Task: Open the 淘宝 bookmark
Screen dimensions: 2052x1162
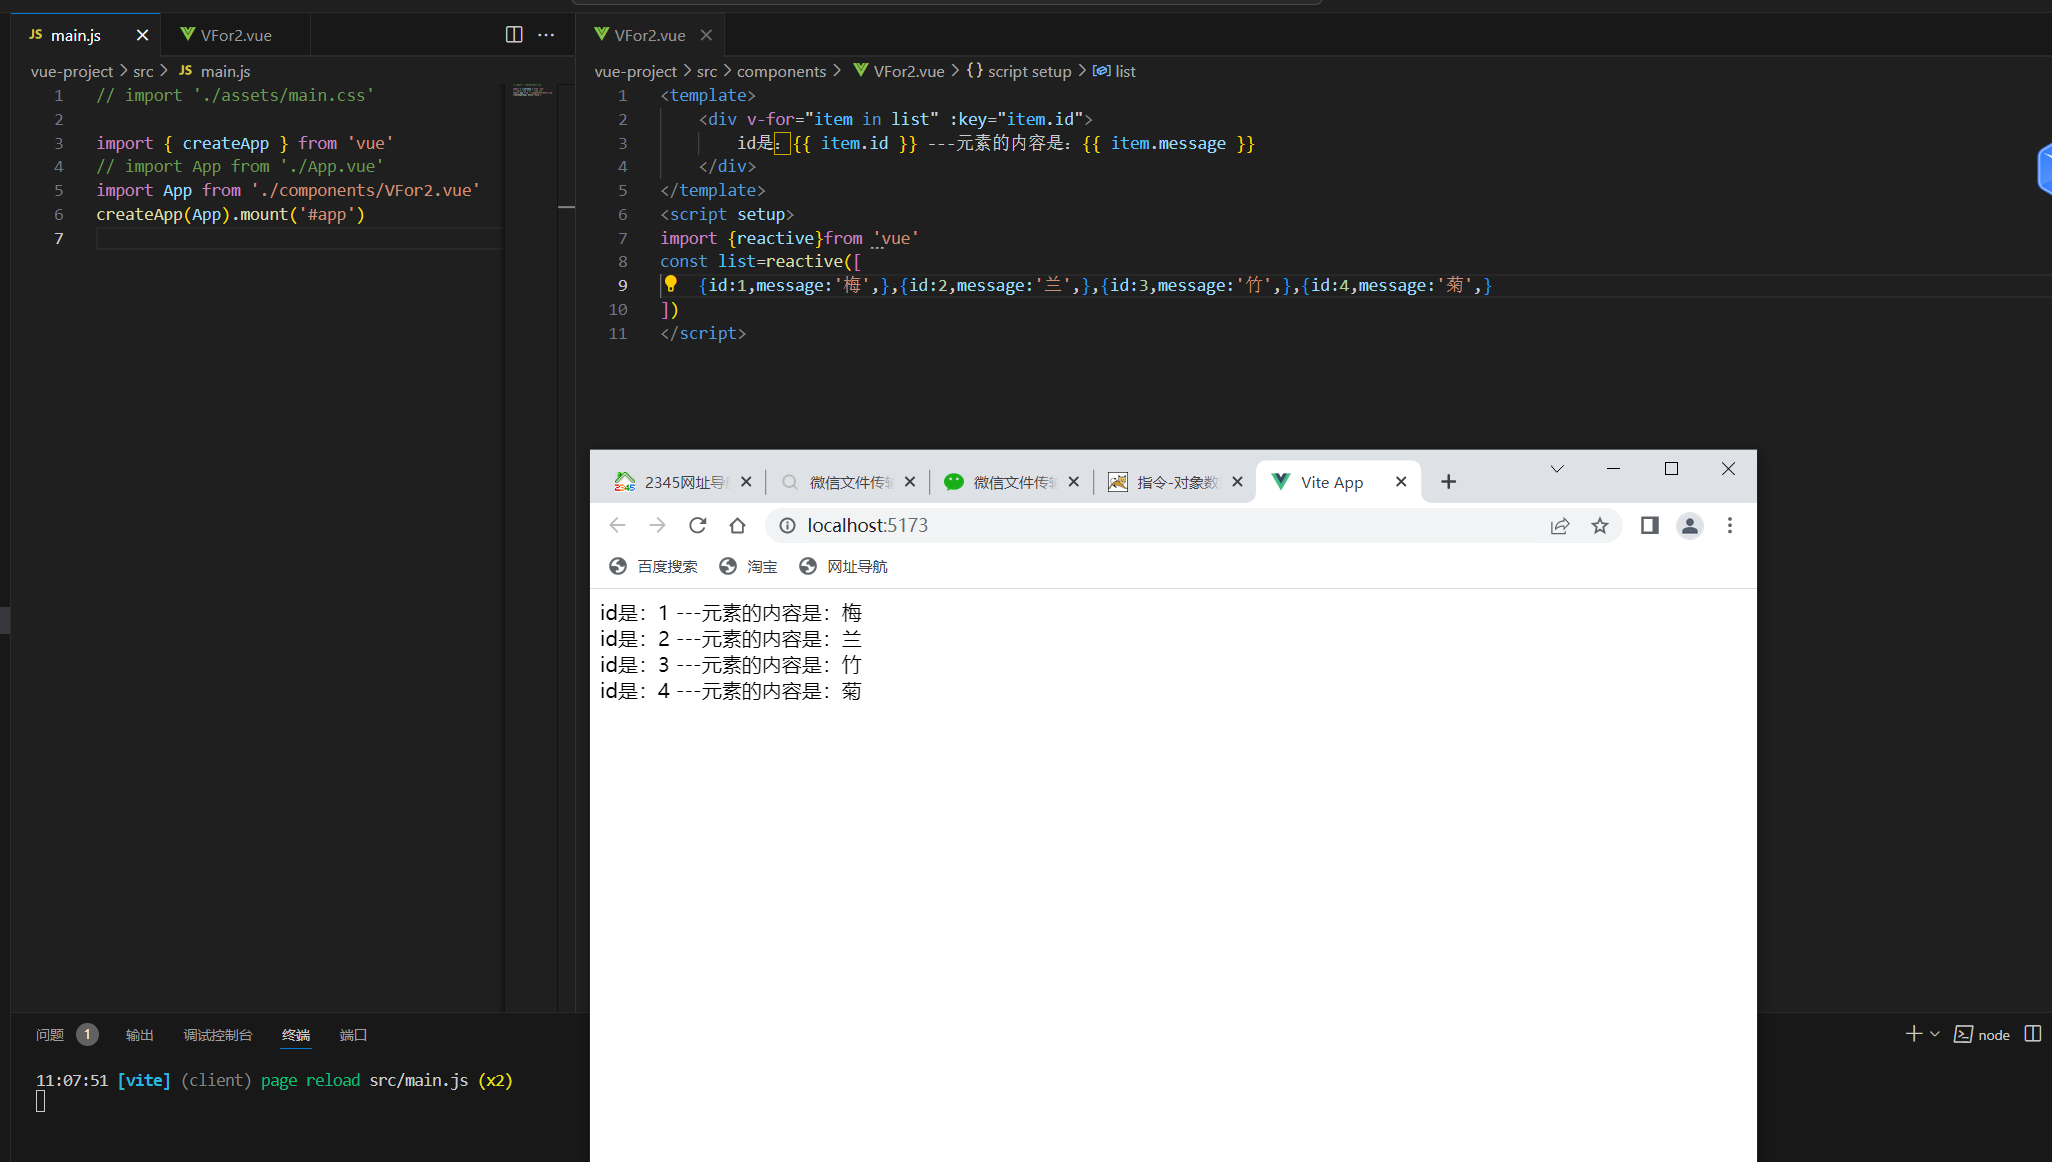Action: tap(748, 566)
